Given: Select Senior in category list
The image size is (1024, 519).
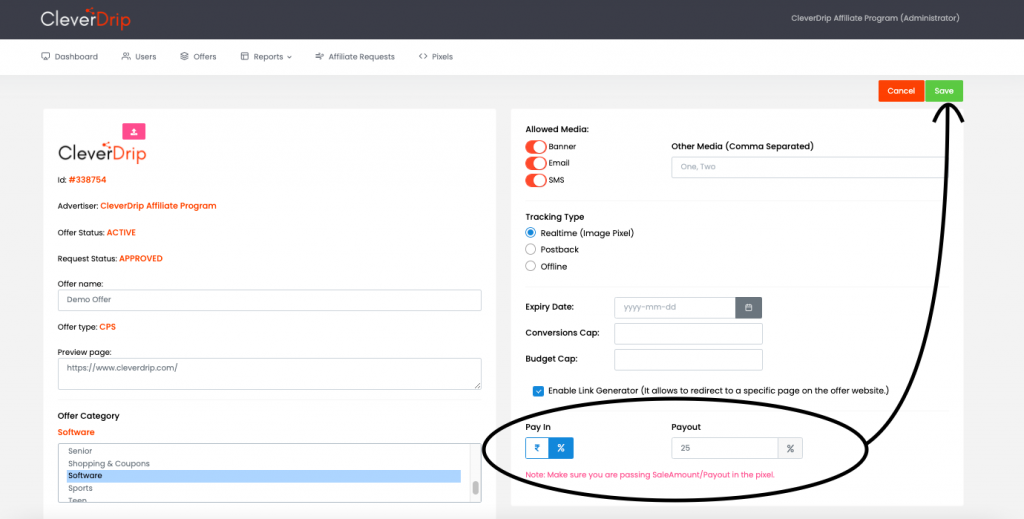Looking at the screenshot, I should [264, 451].
